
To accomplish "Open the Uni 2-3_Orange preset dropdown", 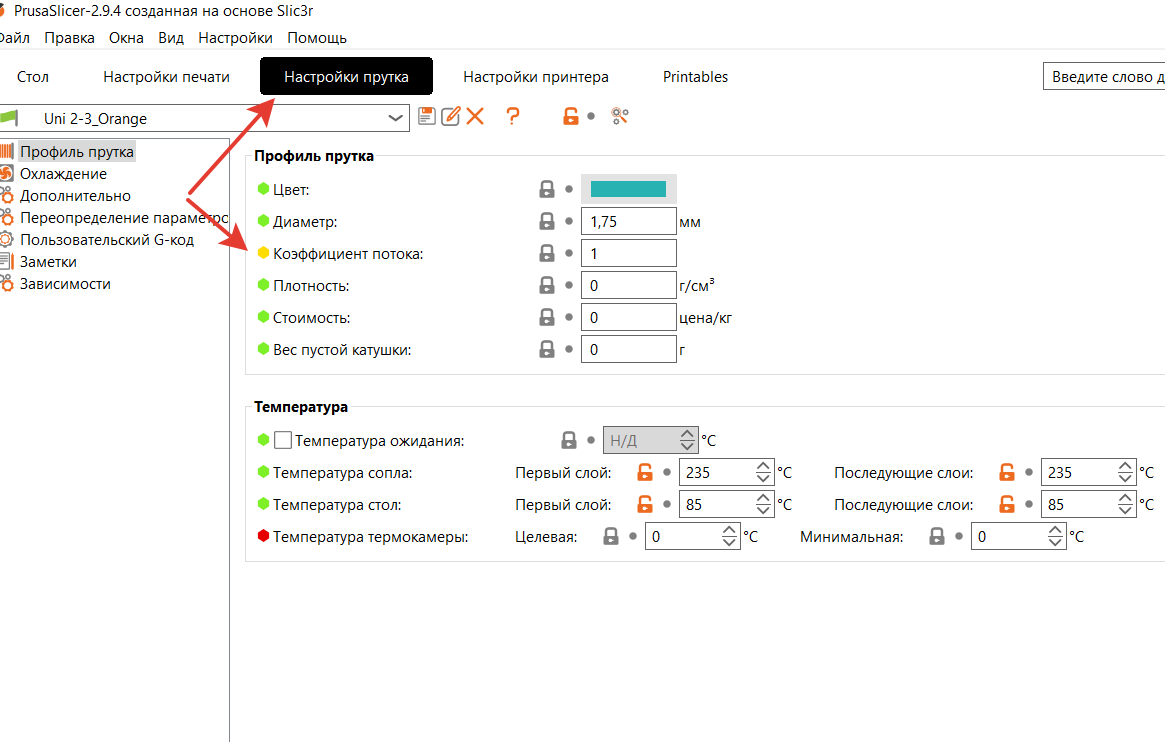I will [x=396, y=118].
